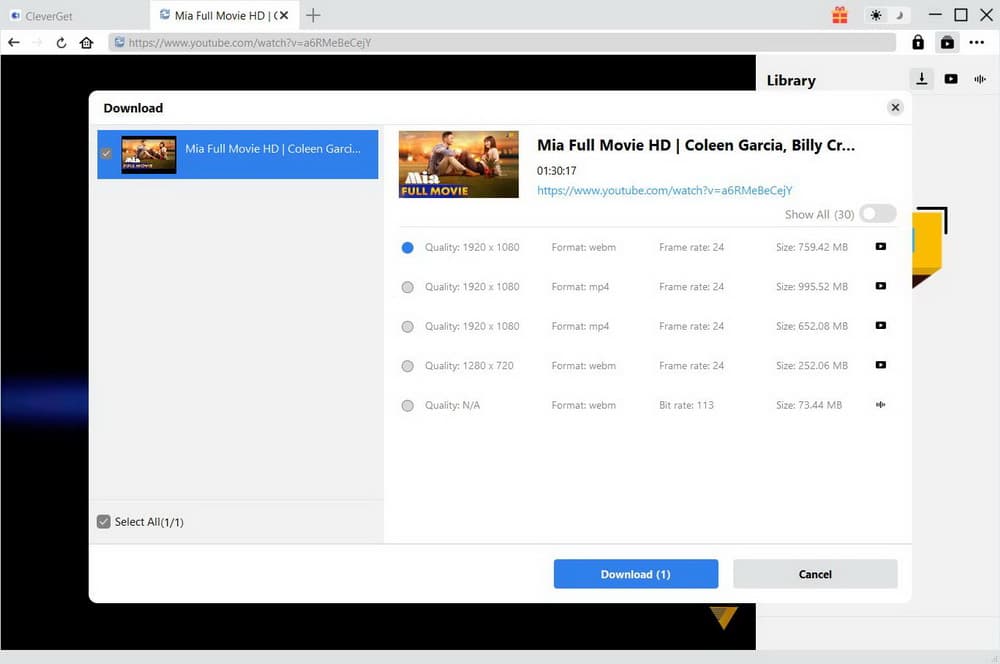This screenshot has height=664, width=1000.
Task: Minimize the CleverGet window
Action: click(x=935, y=15)
